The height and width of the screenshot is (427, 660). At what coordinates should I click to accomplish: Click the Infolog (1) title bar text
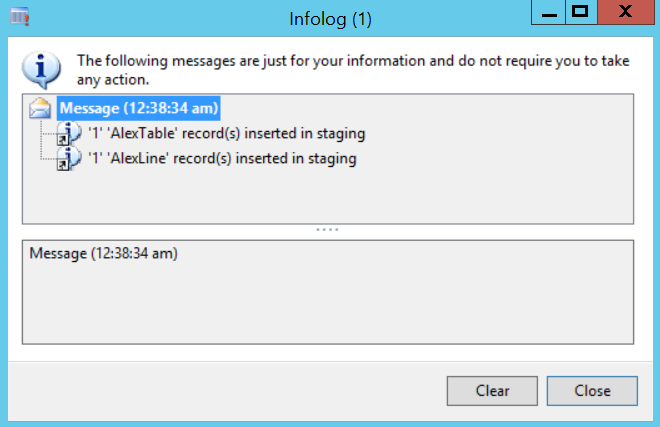[x=329, y=16]
